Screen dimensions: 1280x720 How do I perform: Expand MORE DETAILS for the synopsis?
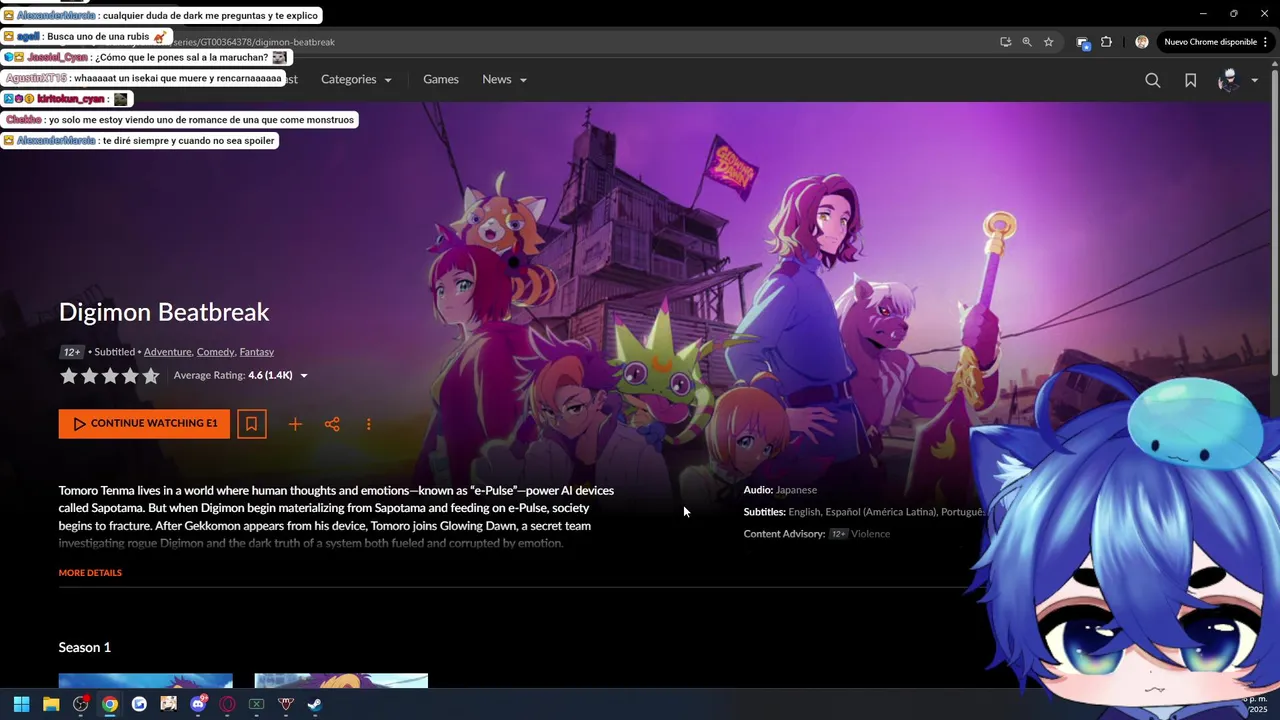(90, 573)
